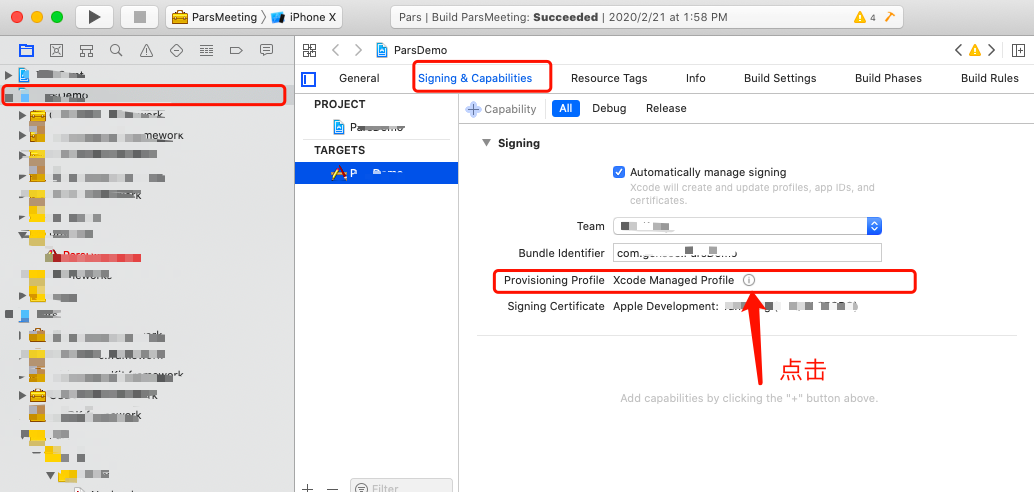Click the Bundle Identifier field
The width and height of the screenshot is (1034, 492).
click(747, 253)
